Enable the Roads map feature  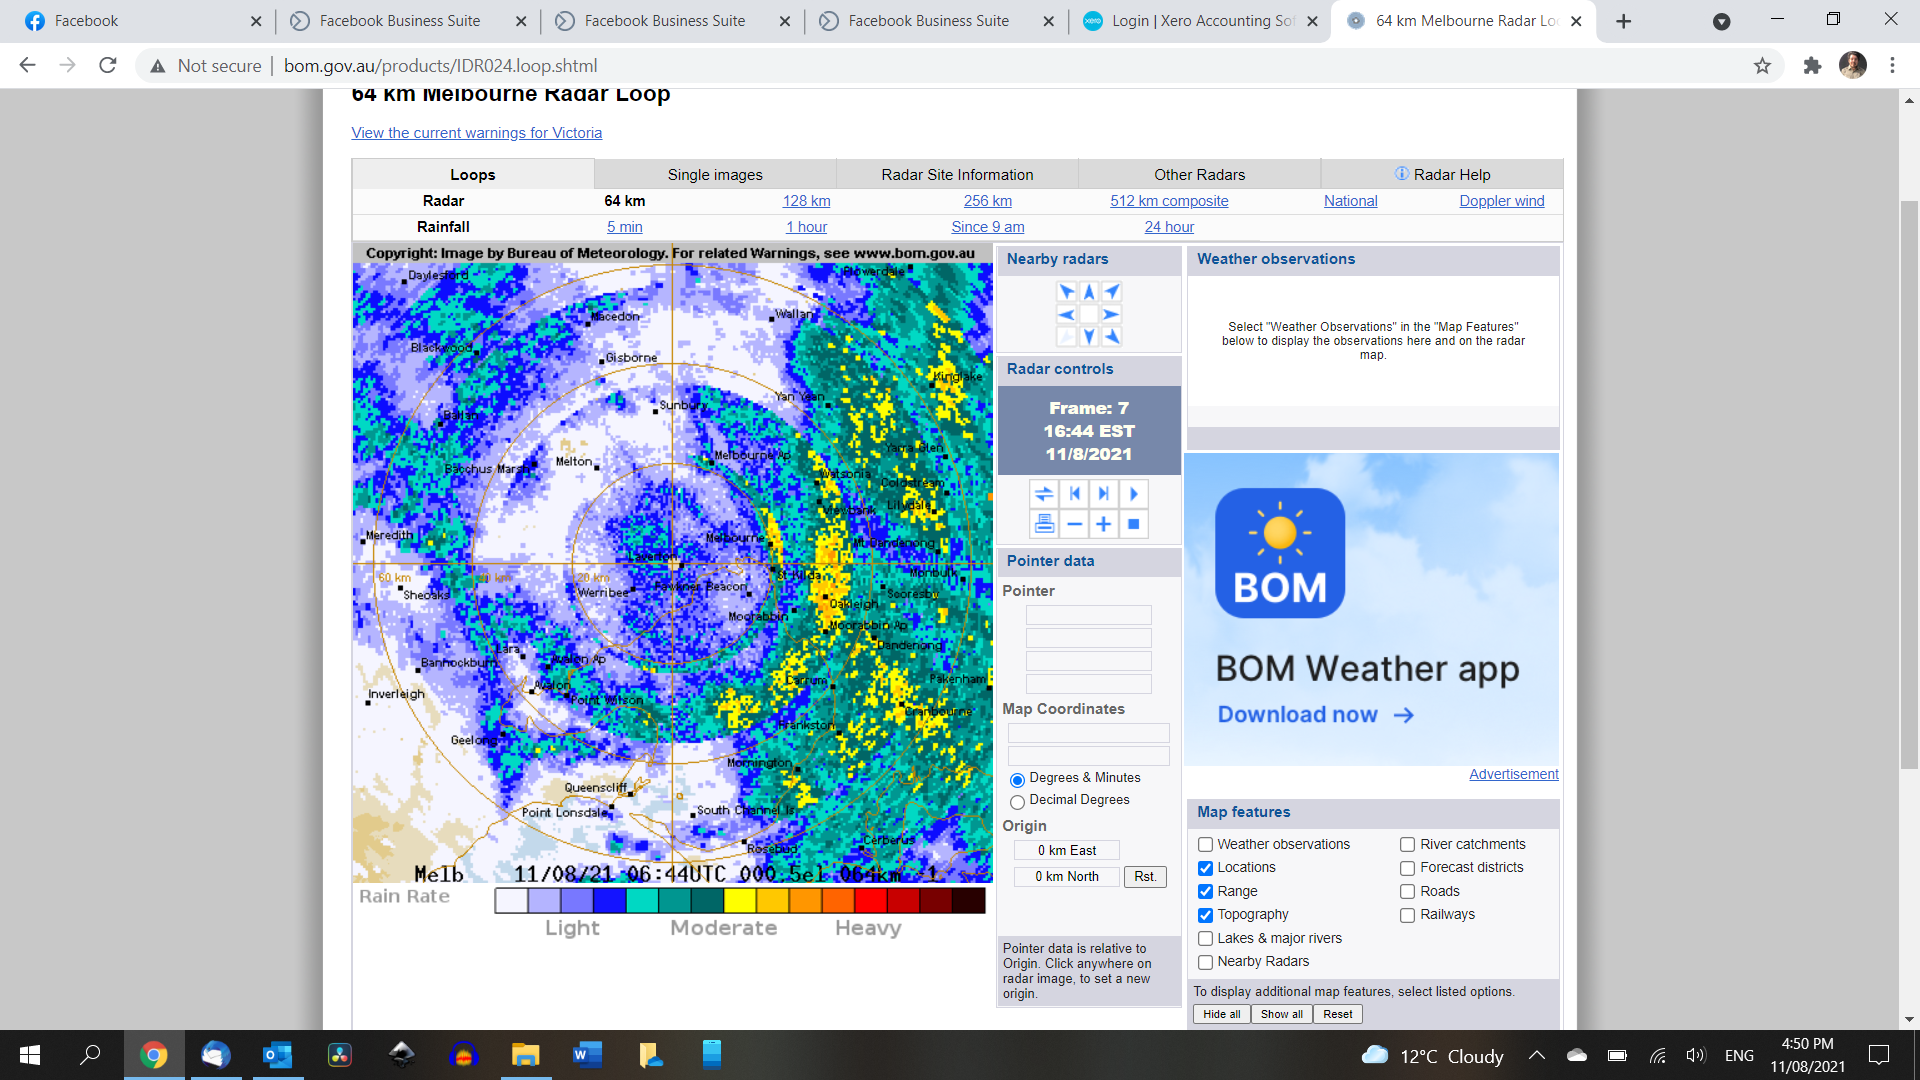[1407, 892]
